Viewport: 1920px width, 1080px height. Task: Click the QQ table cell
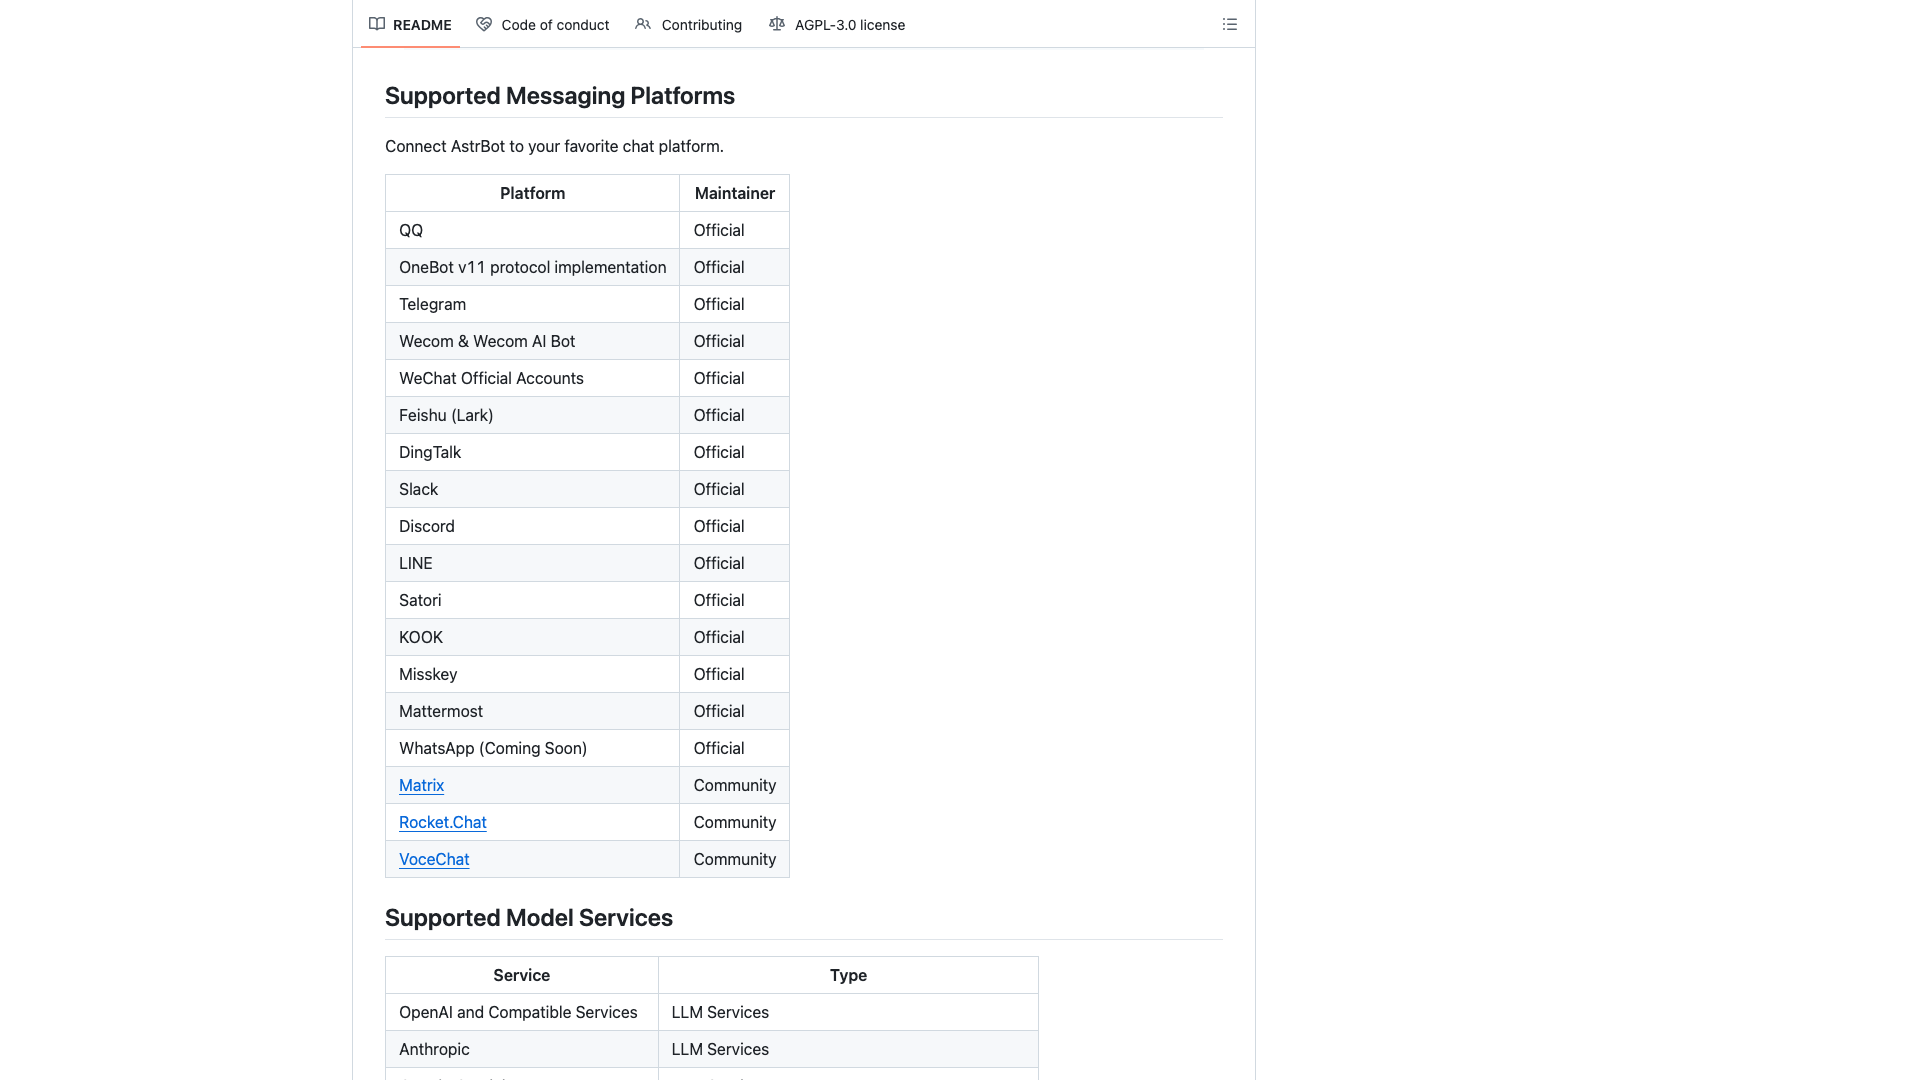[x=532, y=230]
